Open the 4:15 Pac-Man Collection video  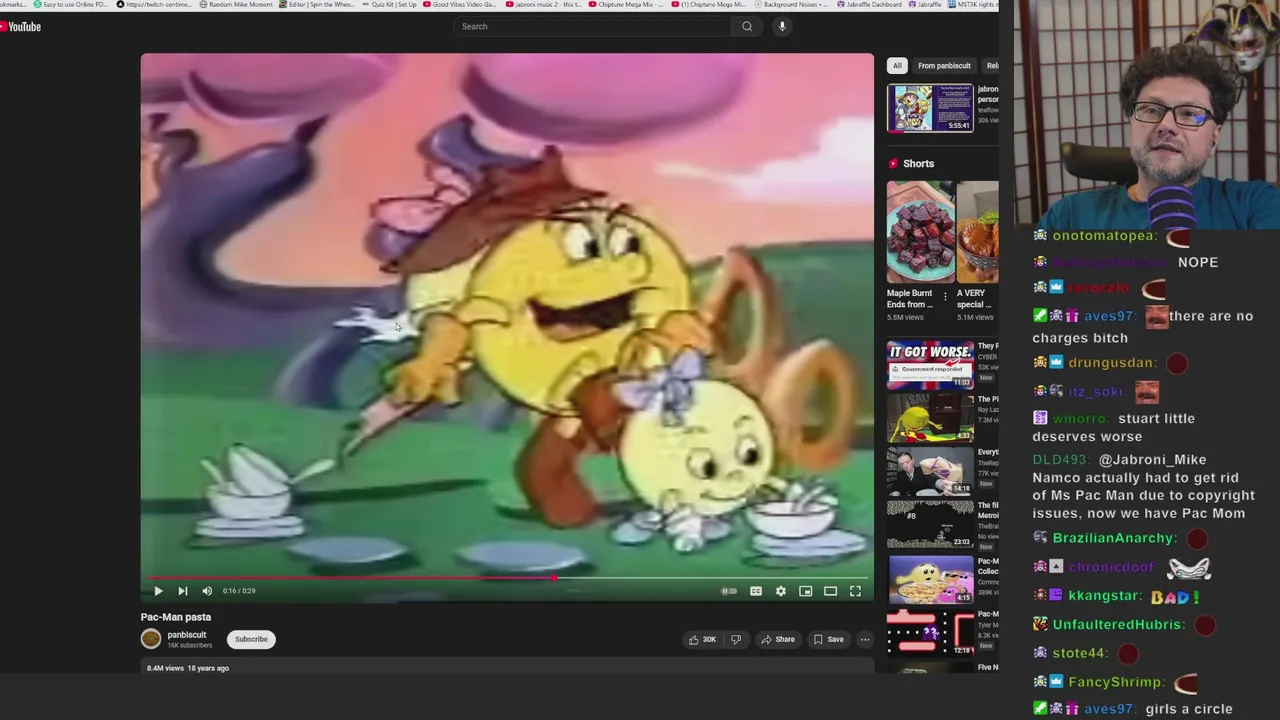(x=930, y=578)
